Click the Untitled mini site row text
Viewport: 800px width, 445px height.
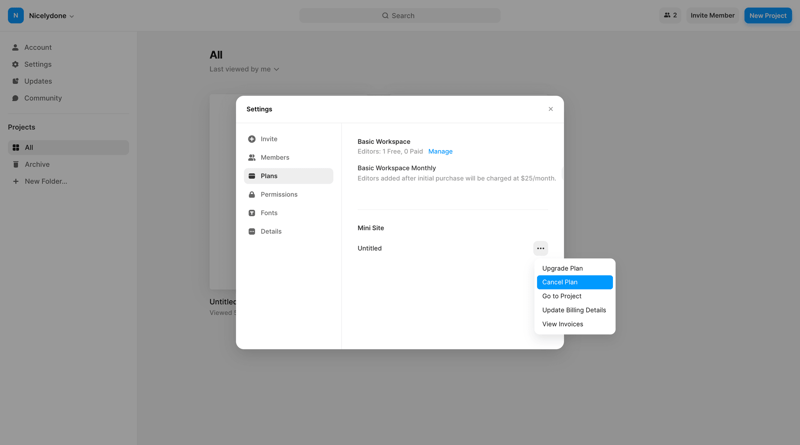coord(369,249)
